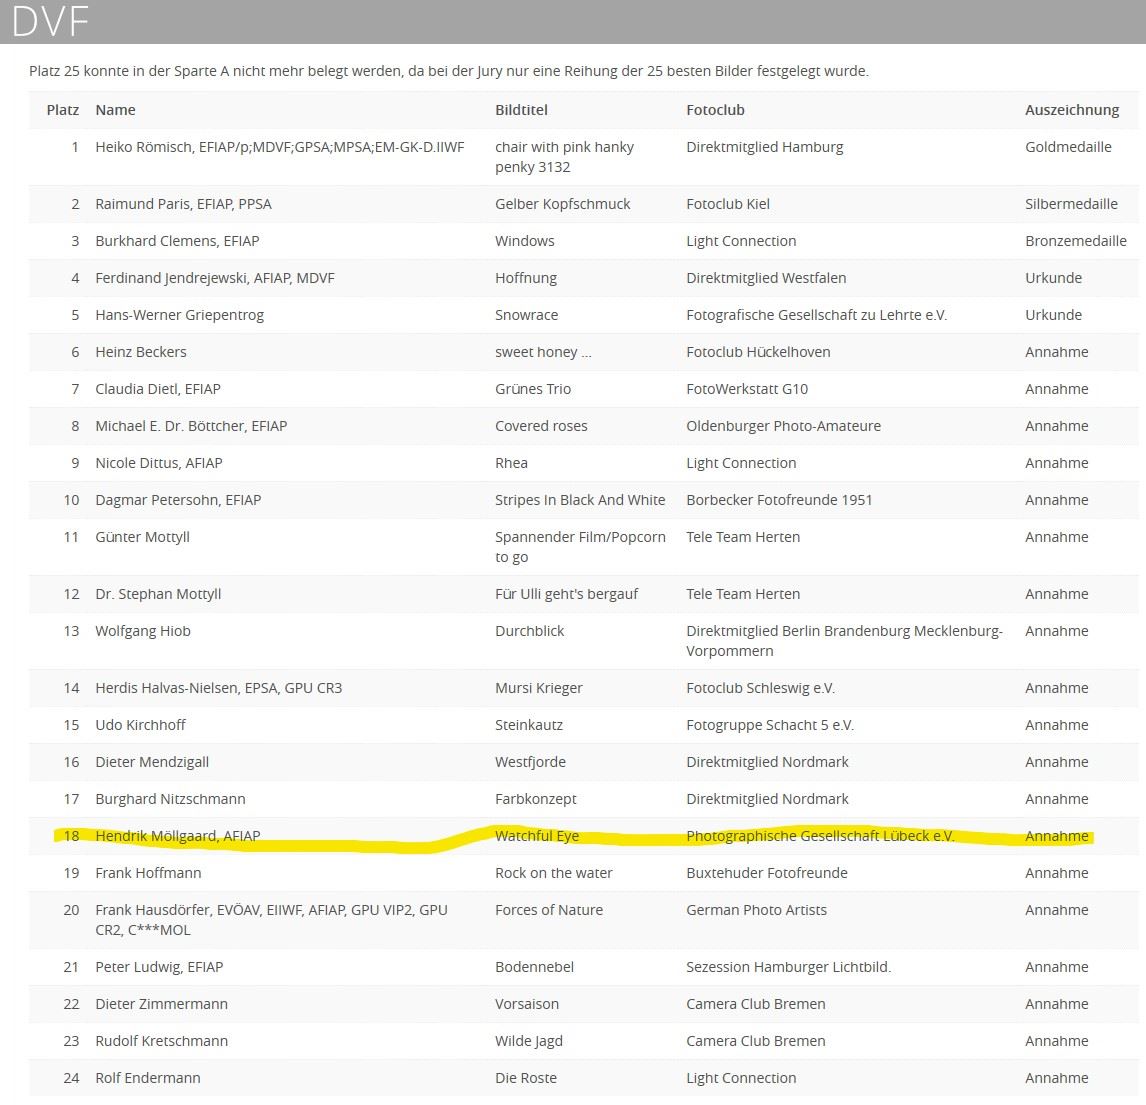This screenshot has width=1146, height=1105.
Task: Click the Bronzemedaille award cell
Action: [1076, 241]
